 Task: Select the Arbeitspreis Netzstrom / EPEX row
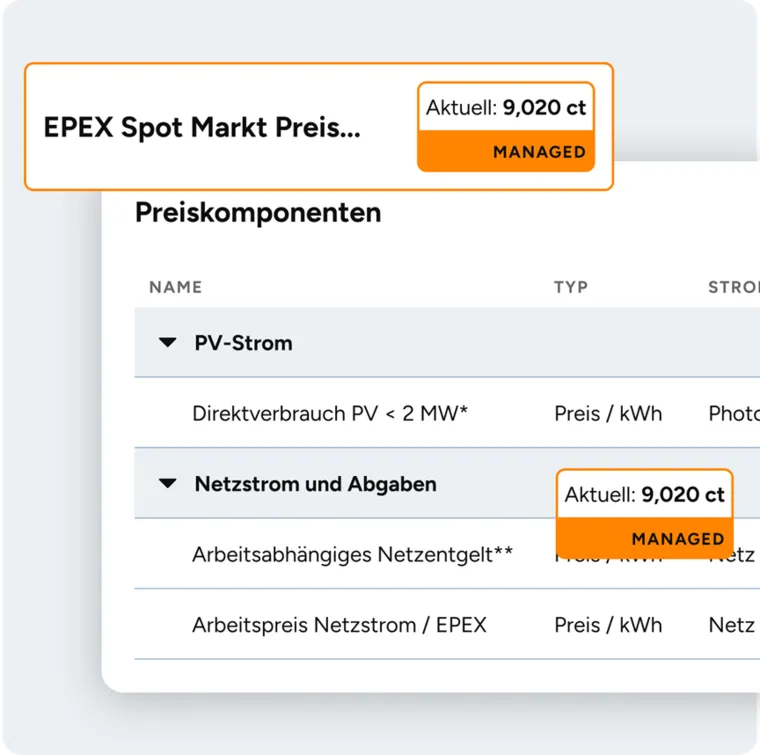pos(339,625)
